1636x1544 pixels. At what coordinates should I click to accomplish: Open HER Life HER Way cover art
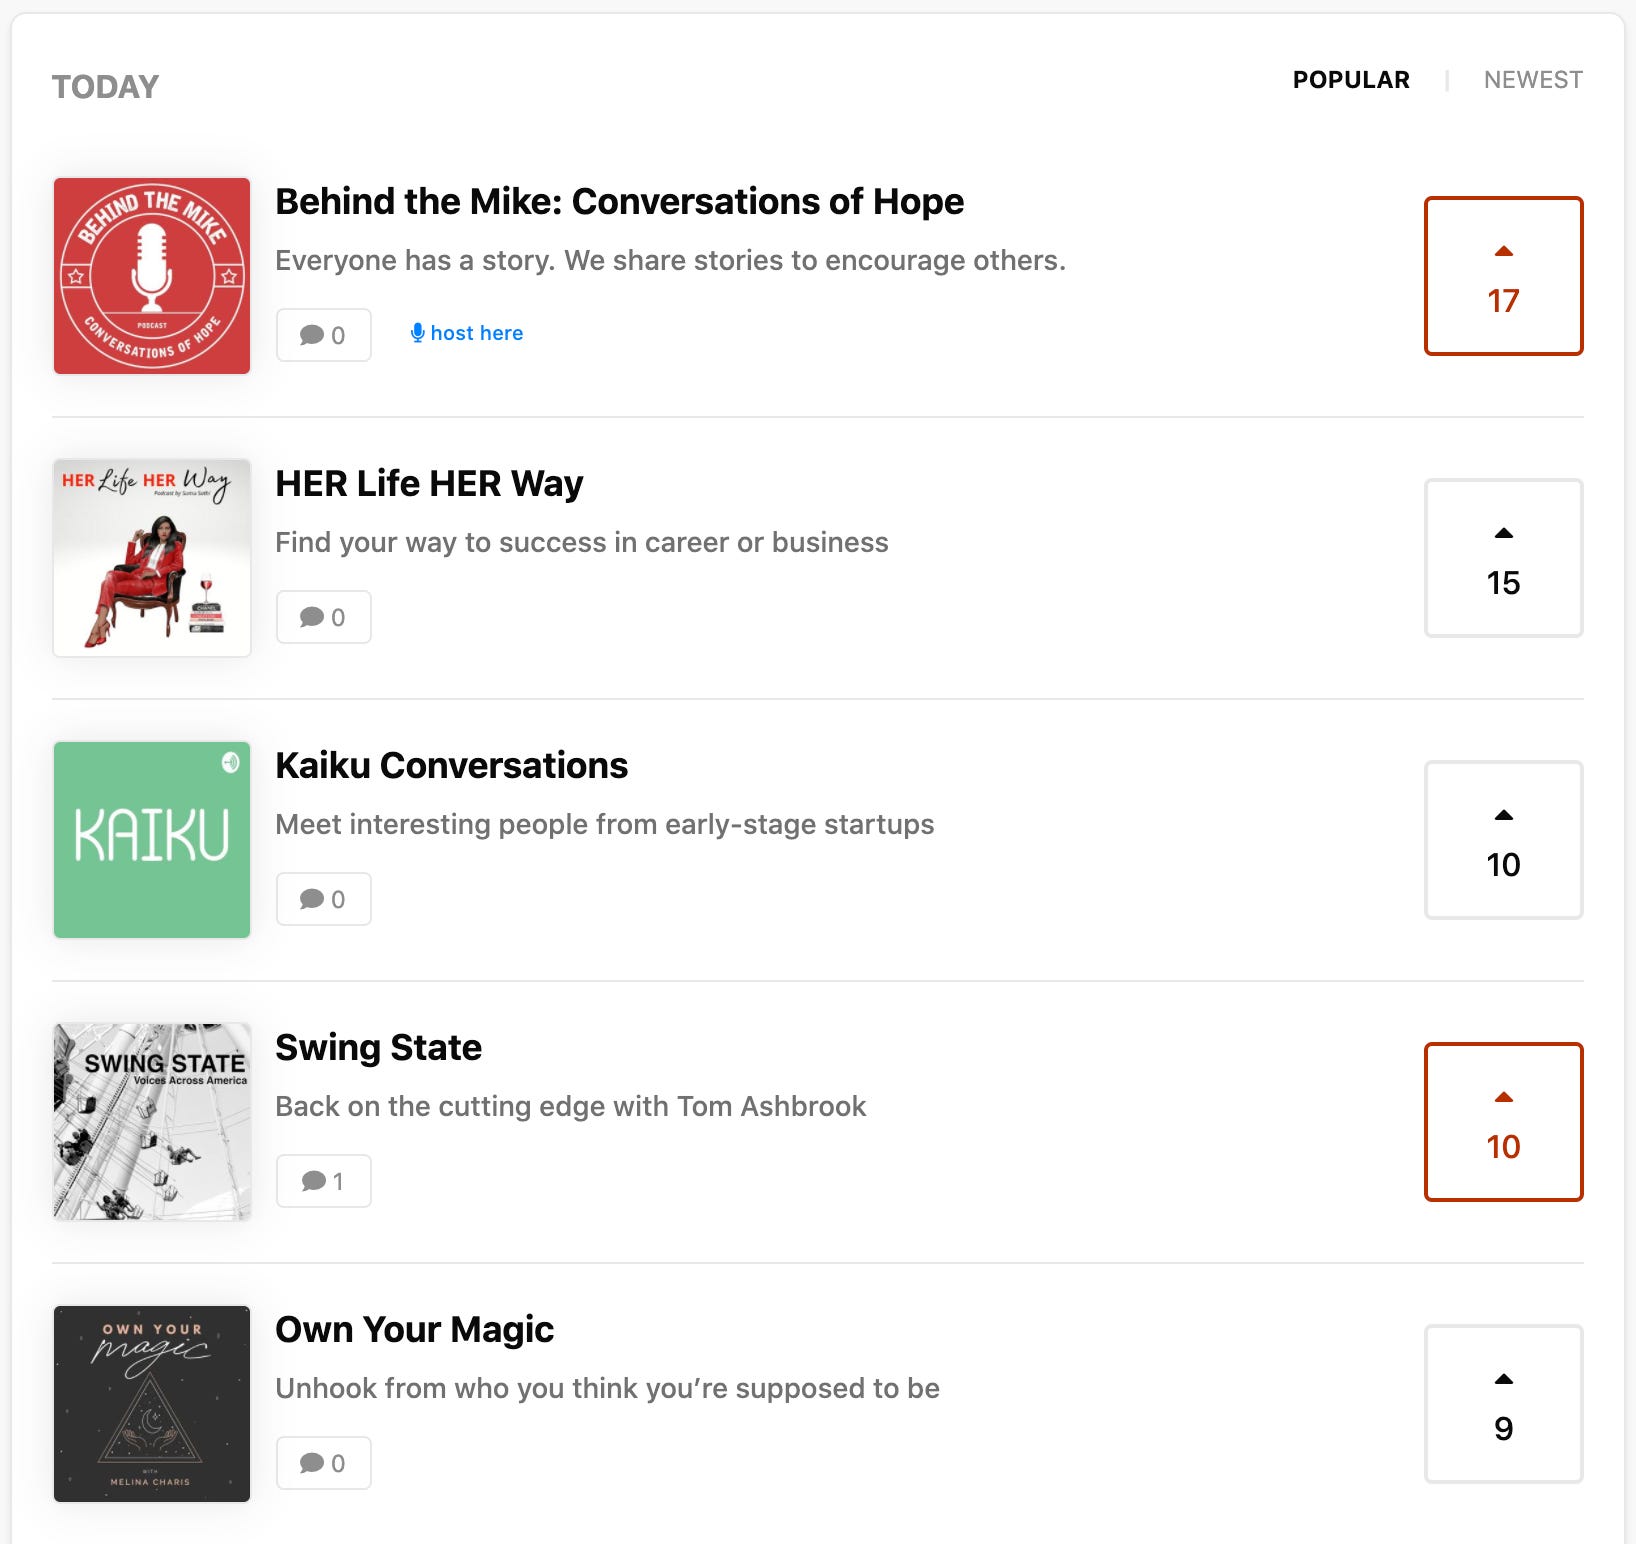152,558
